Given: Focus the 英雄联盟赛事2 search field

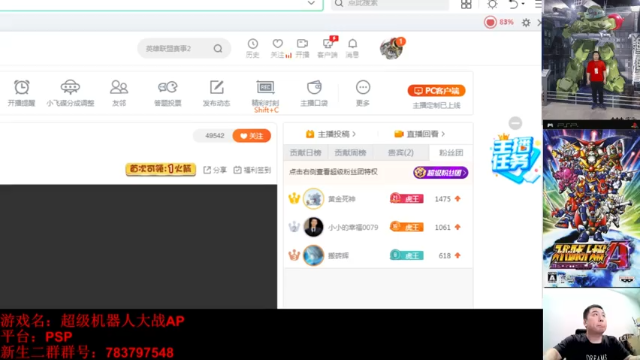Looking at the screenshot, I should coord(184,49).
